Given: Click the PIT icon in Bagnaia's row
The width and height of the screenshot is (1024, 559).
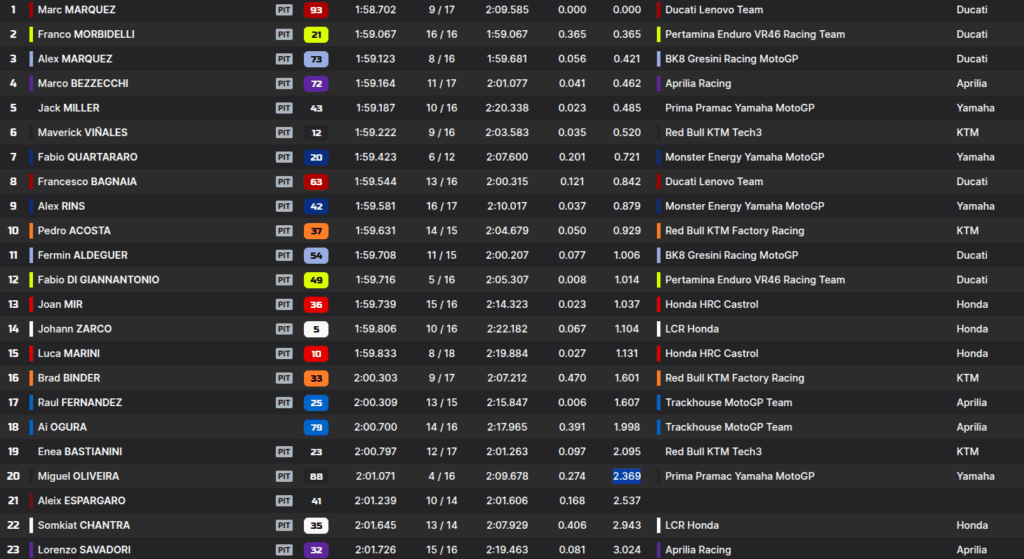Looking at the screenshot, I should tap(284, 182).
